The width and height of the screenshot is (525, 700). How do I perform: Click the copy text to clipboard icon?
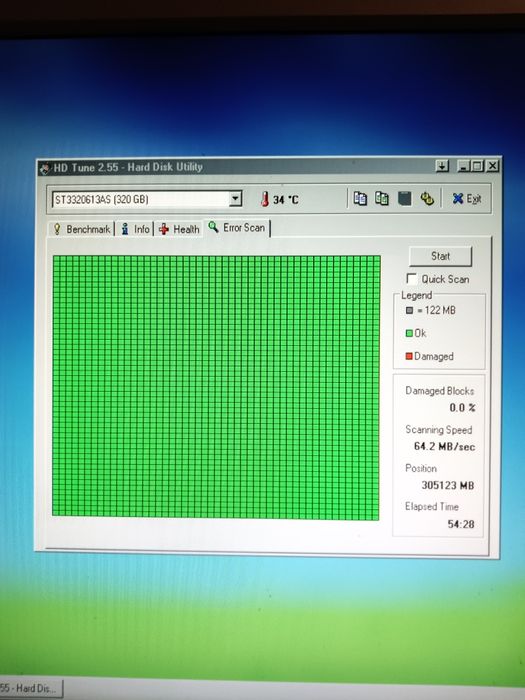point(360,198)
